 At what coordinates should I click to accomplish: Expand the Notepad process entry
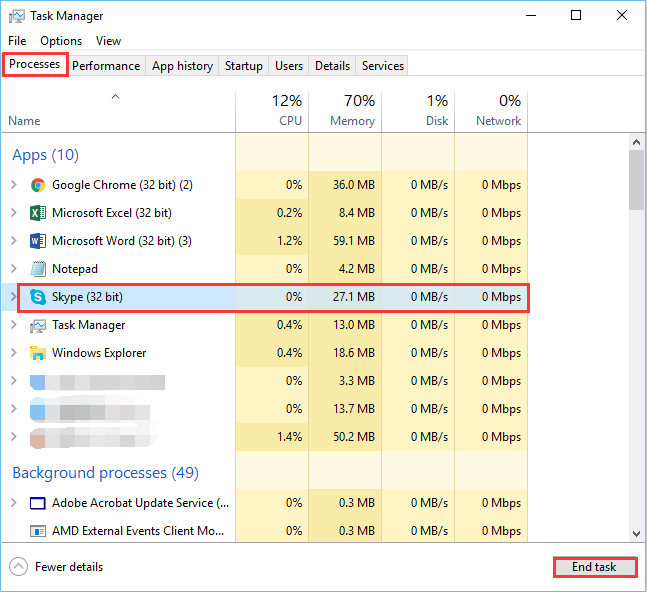tap(14, 269)
